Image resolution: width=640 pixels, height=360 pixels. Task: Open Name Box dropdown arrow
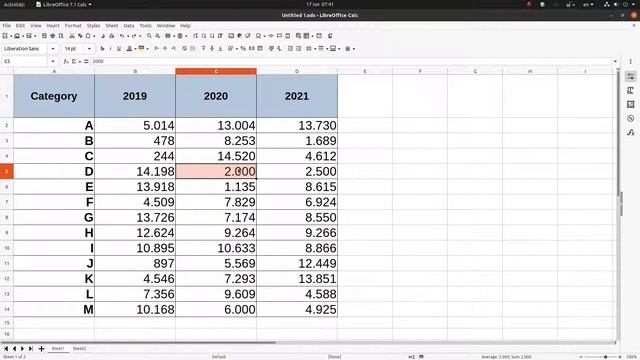tap(53, 61)
